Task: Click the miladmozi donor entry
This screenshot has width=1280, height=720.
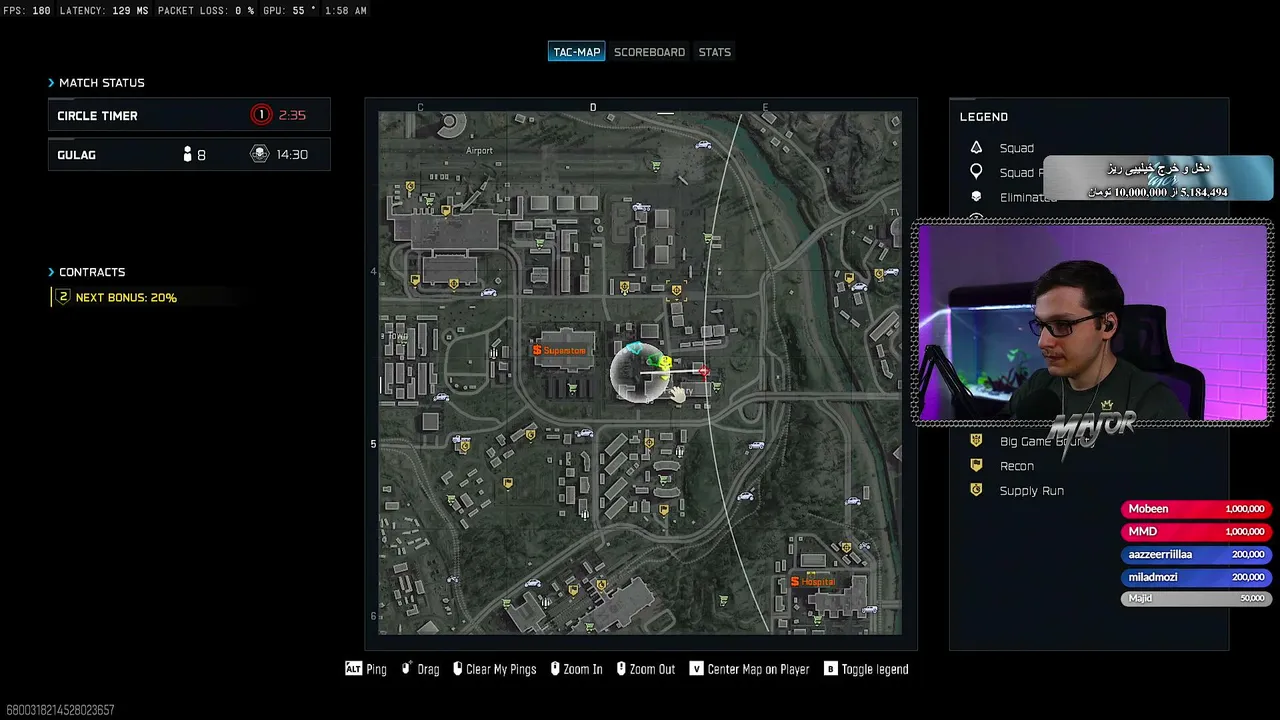Action: (1196, 577)
